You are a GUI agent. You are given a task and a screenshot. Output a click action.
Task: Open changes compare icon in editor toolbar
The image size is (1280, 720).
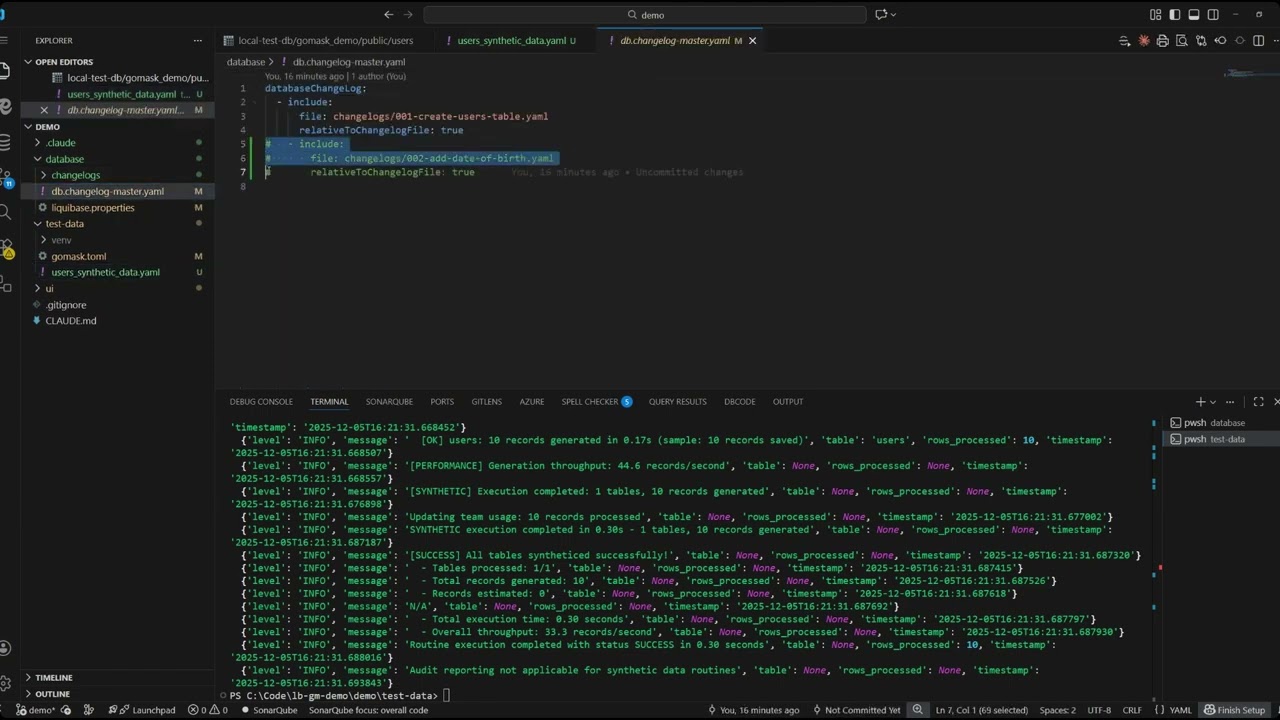(1201, 41)
